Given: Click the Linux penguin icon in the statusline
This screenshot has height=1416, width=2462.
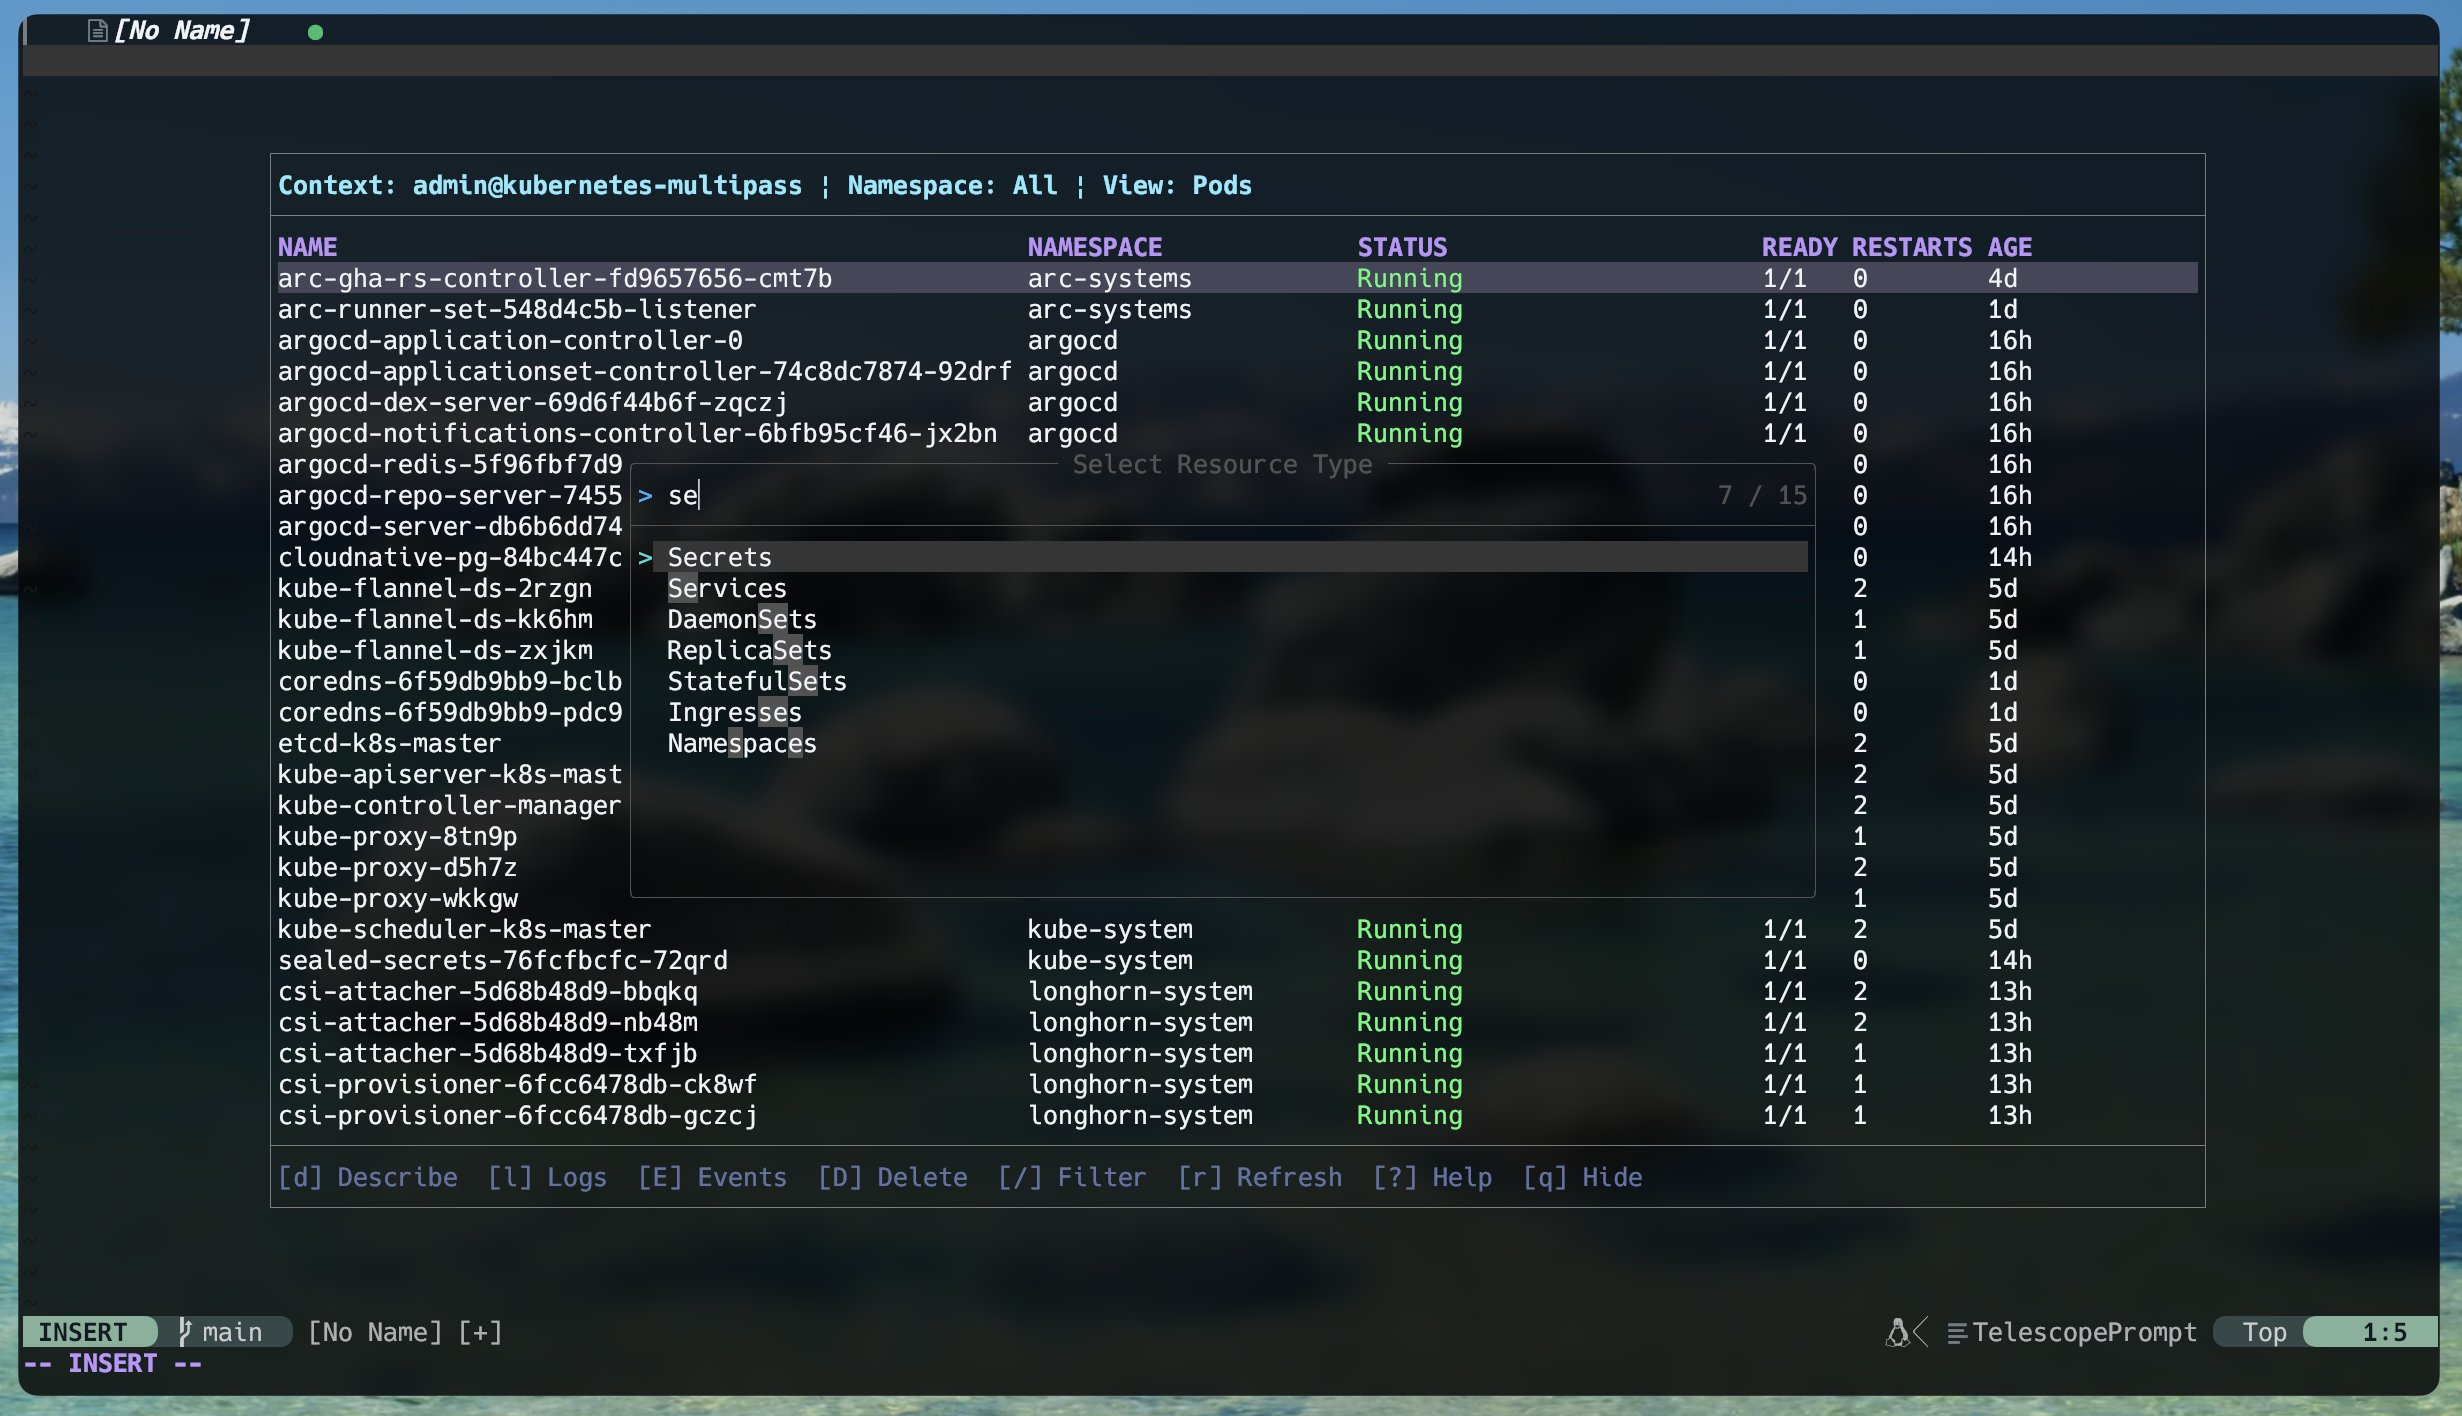Looking at the screenshot, I should click(1897, 1332).
